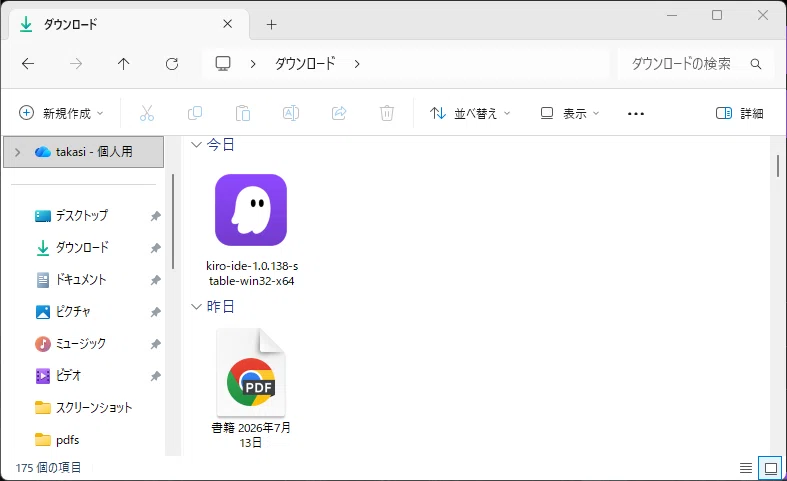Screen dimensions: 787x481
Task: Click the 175 個の項目 status text
Action: (48, 468)
